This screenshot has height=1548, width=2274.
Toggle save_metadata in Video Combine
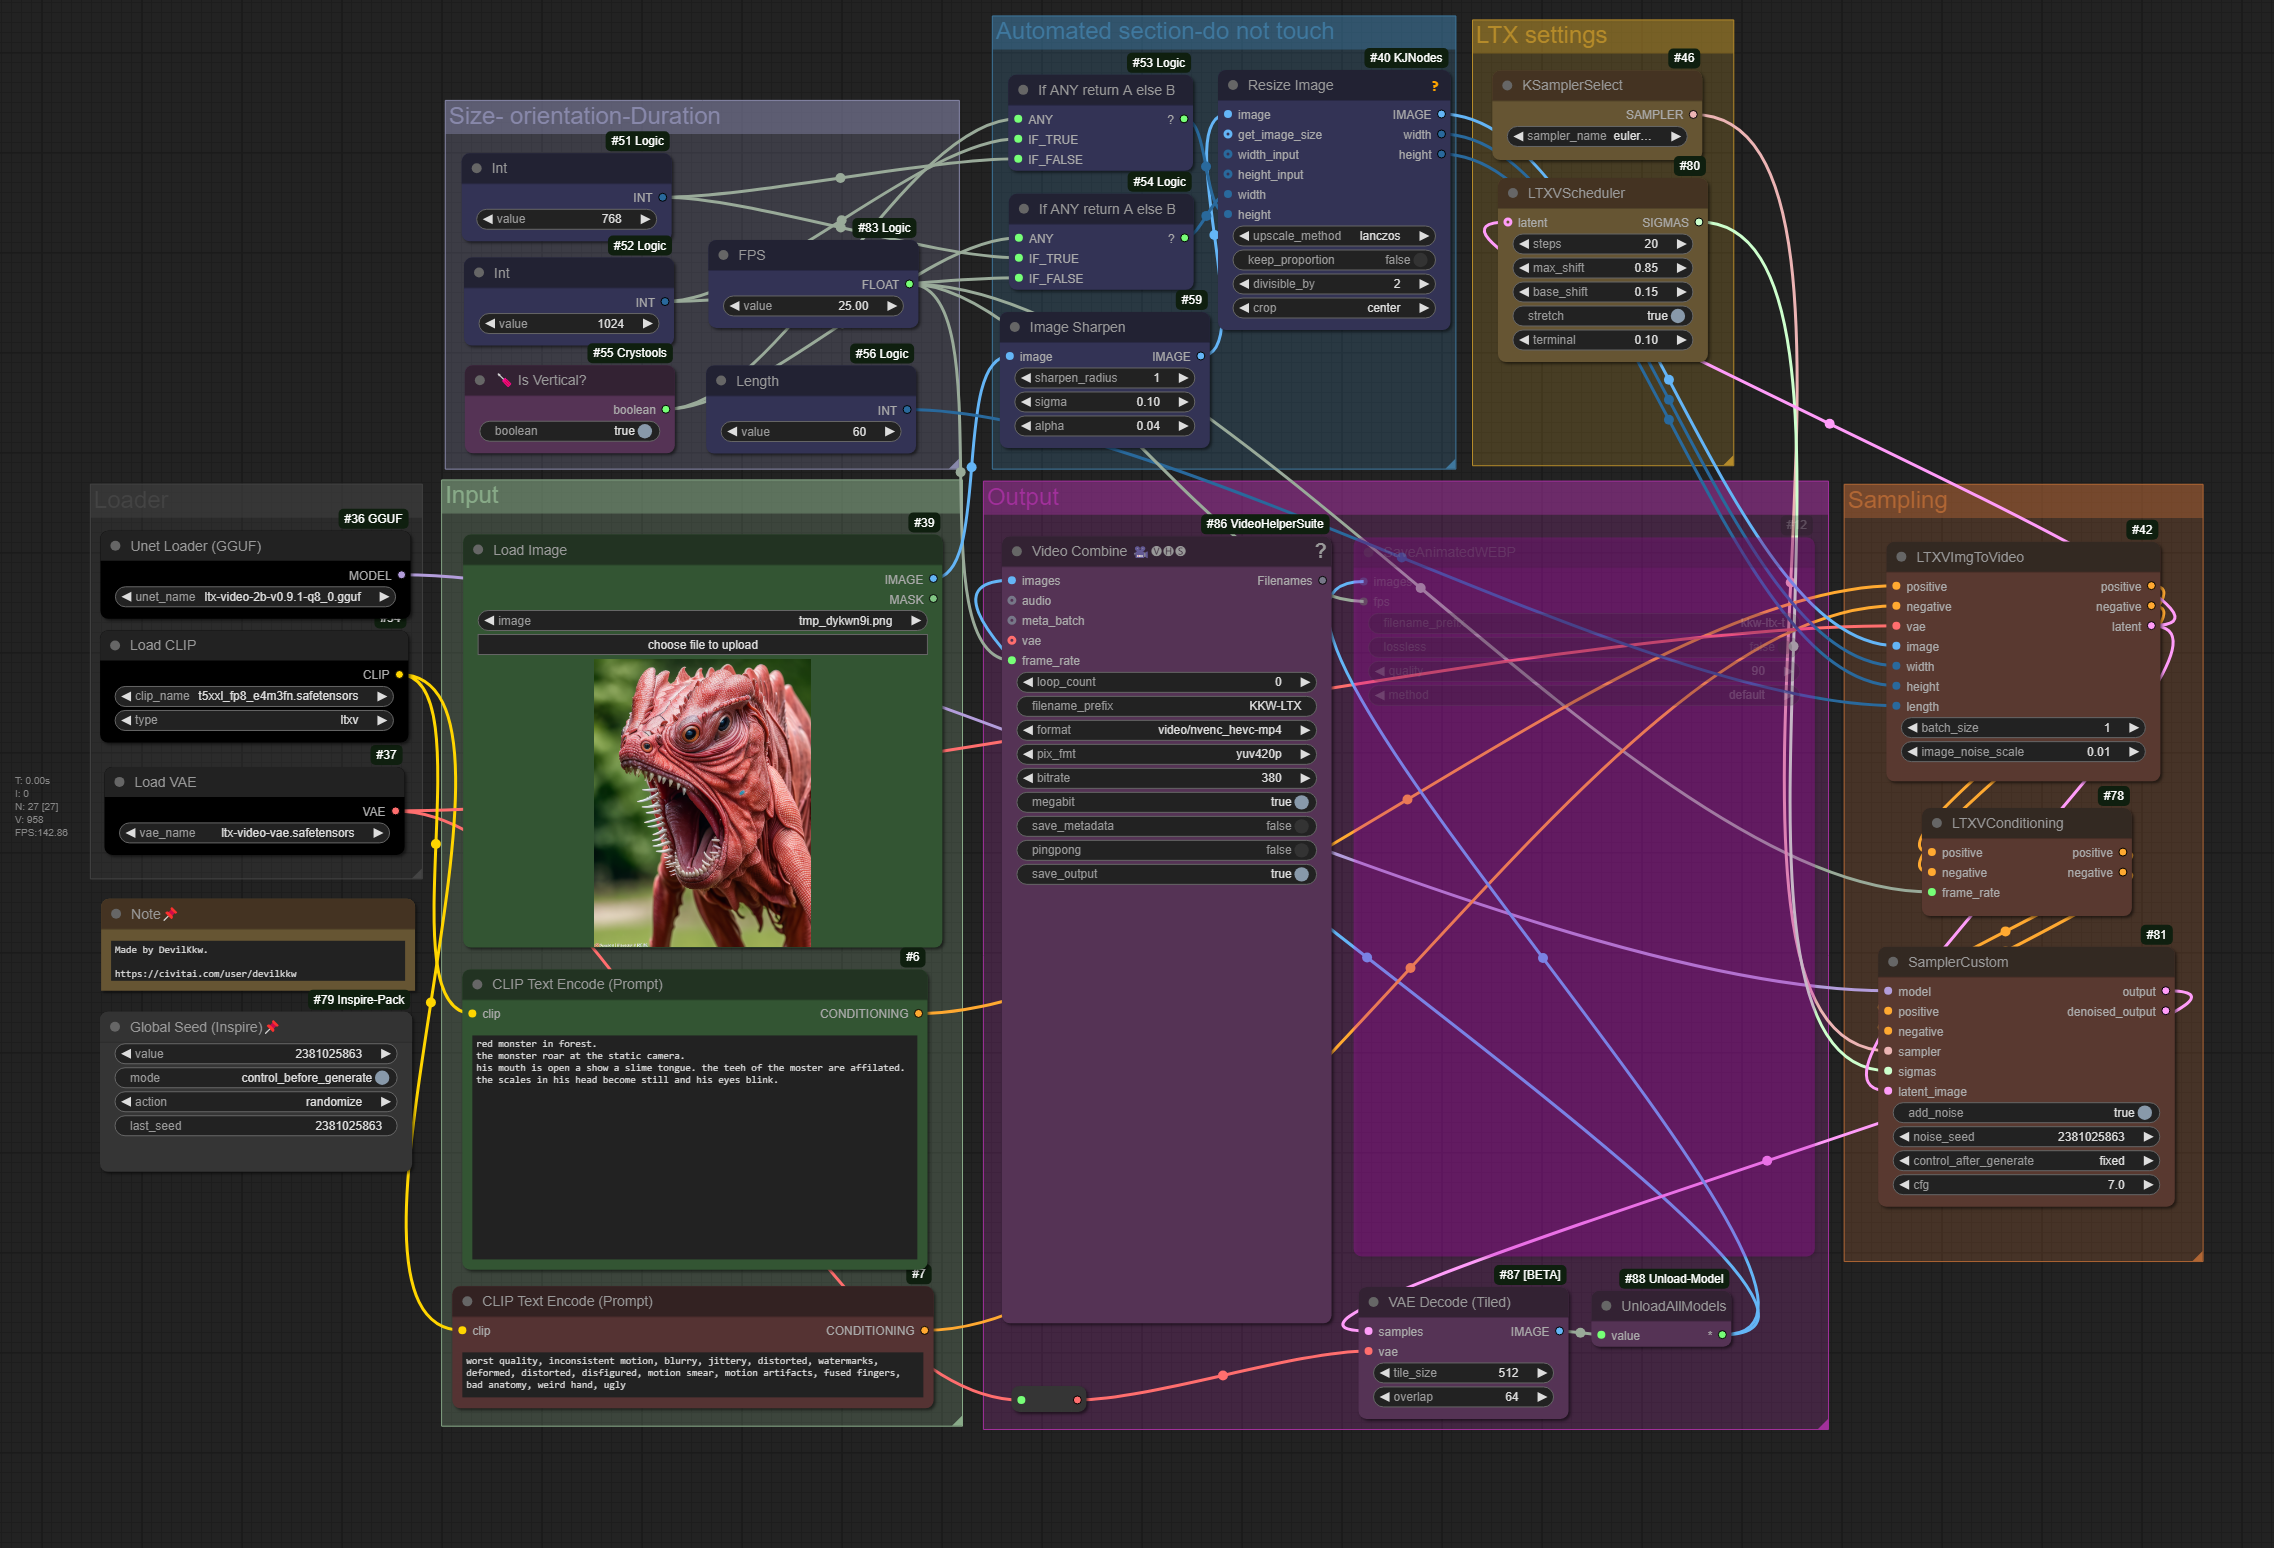pos(1300,826)
